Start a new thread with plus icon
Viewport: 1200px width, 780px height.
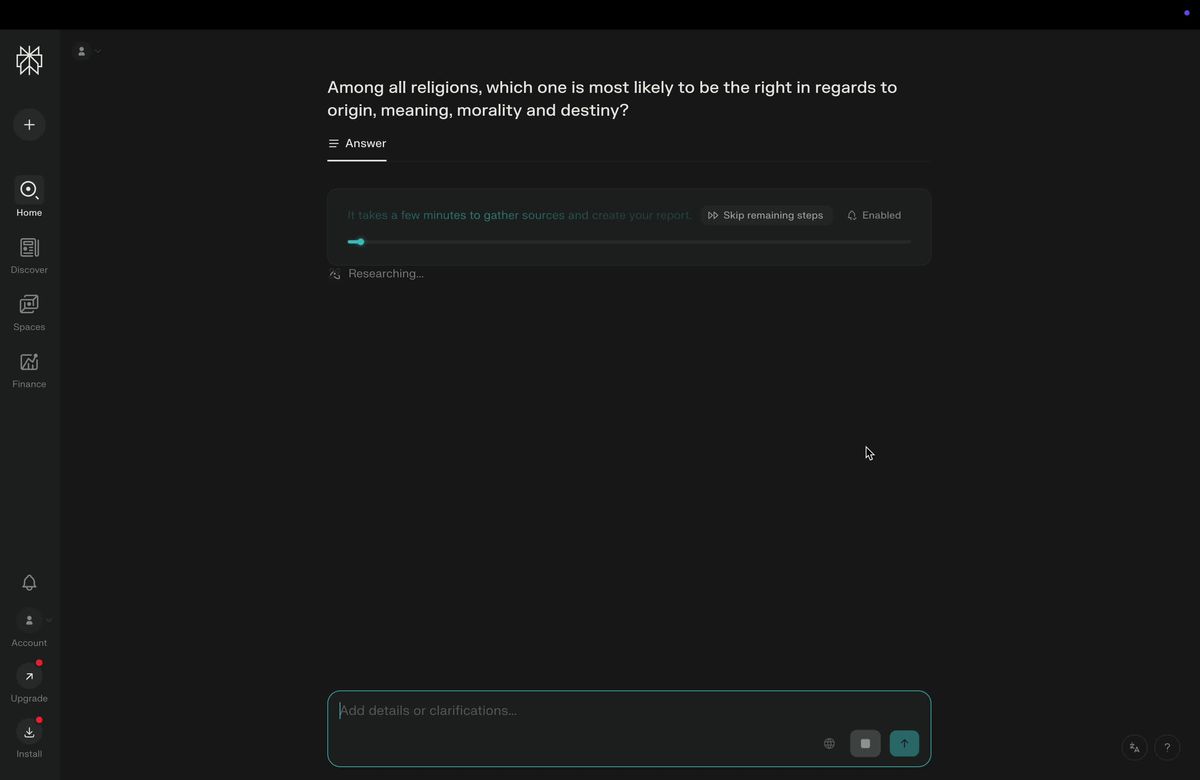coord(29,124)
